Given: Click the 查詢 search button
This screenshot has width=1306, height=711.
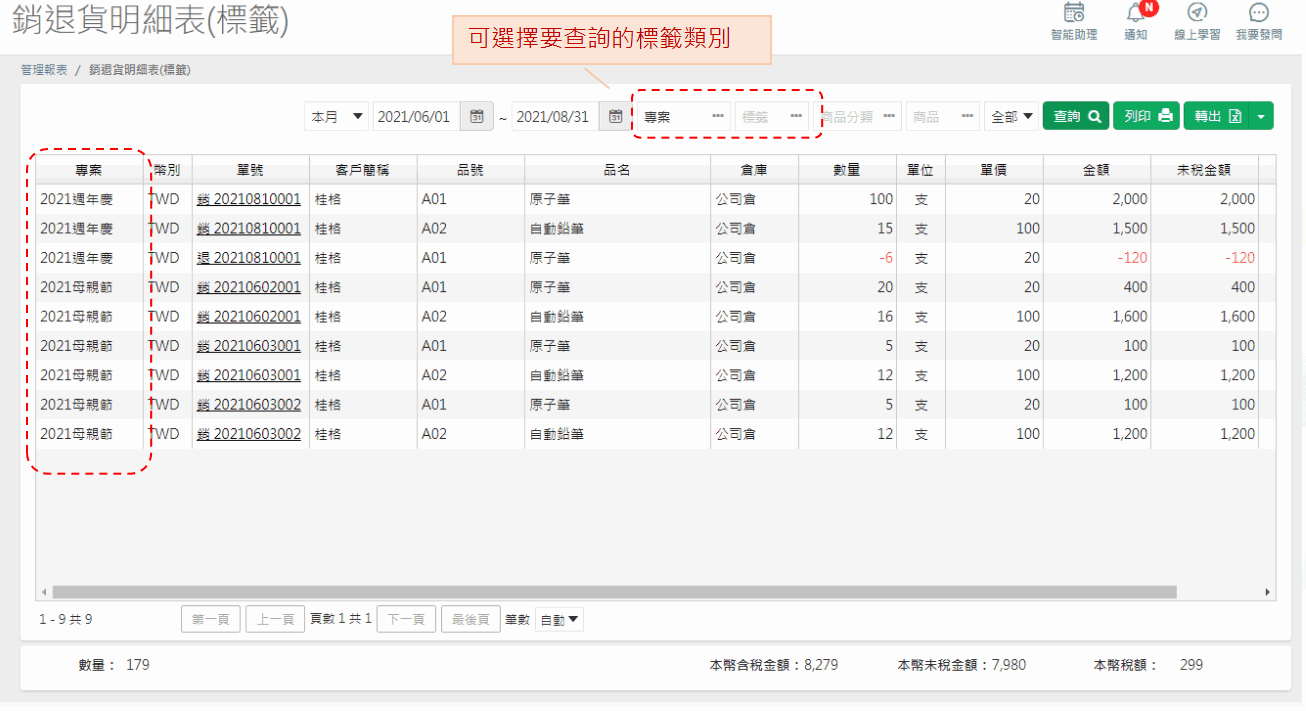Looking at the screenshot, I should 1076,116.
